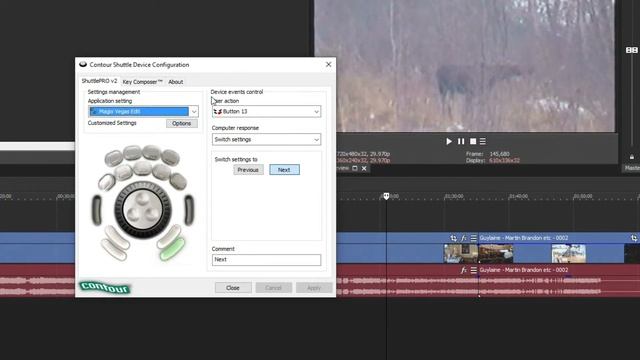Open the hamburger menu beside the Stop button

coord(483,141)
